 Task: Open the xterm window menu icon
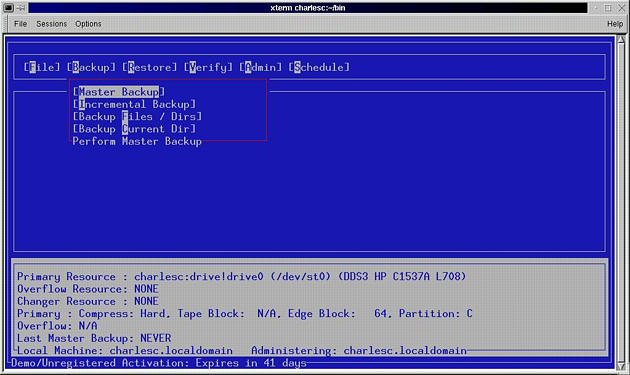[x=8, y=8]
